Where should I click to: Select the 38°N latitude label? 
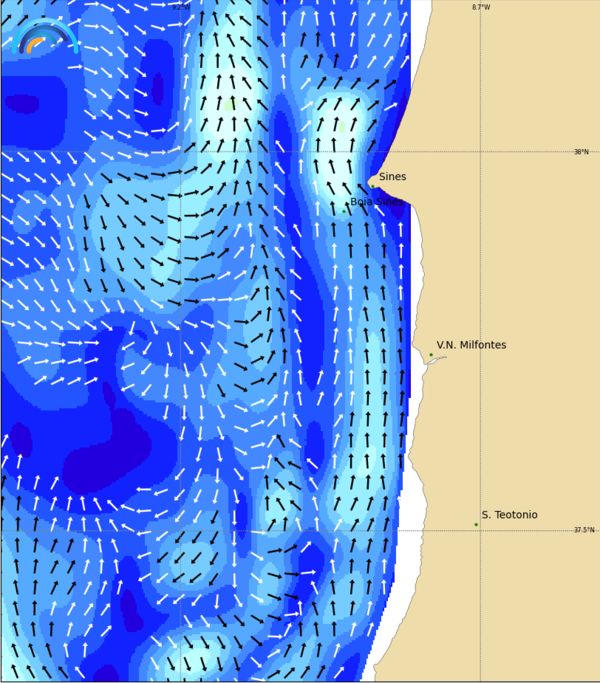click(x=581, y=152)
